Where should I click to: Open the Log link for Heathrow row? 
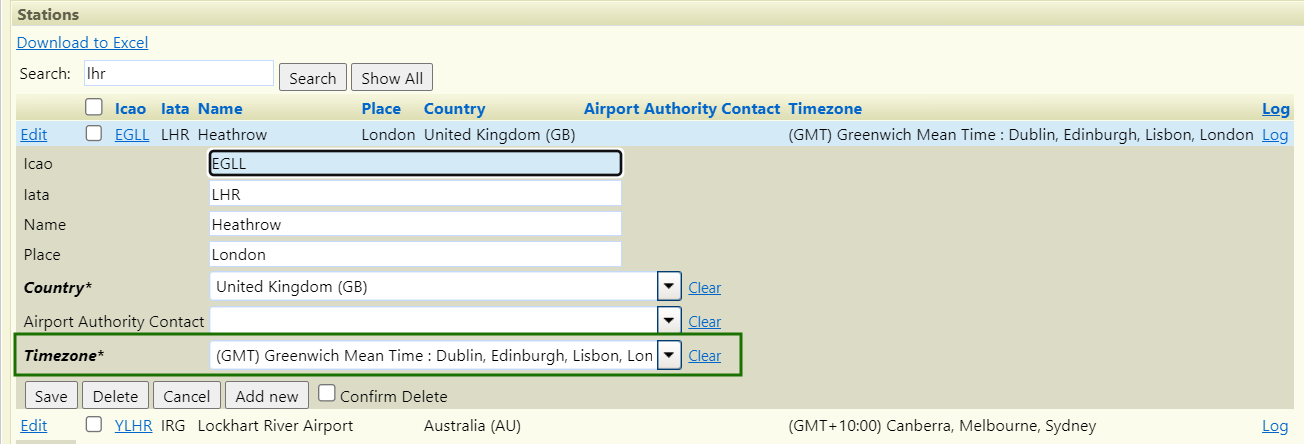click(x=1275, y=135)
